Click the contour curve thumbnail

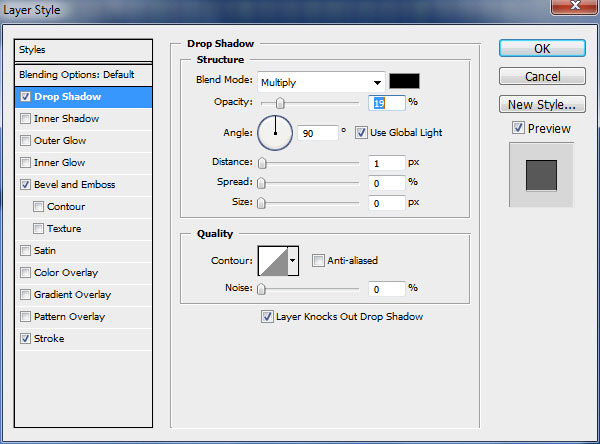coord(273,261)
